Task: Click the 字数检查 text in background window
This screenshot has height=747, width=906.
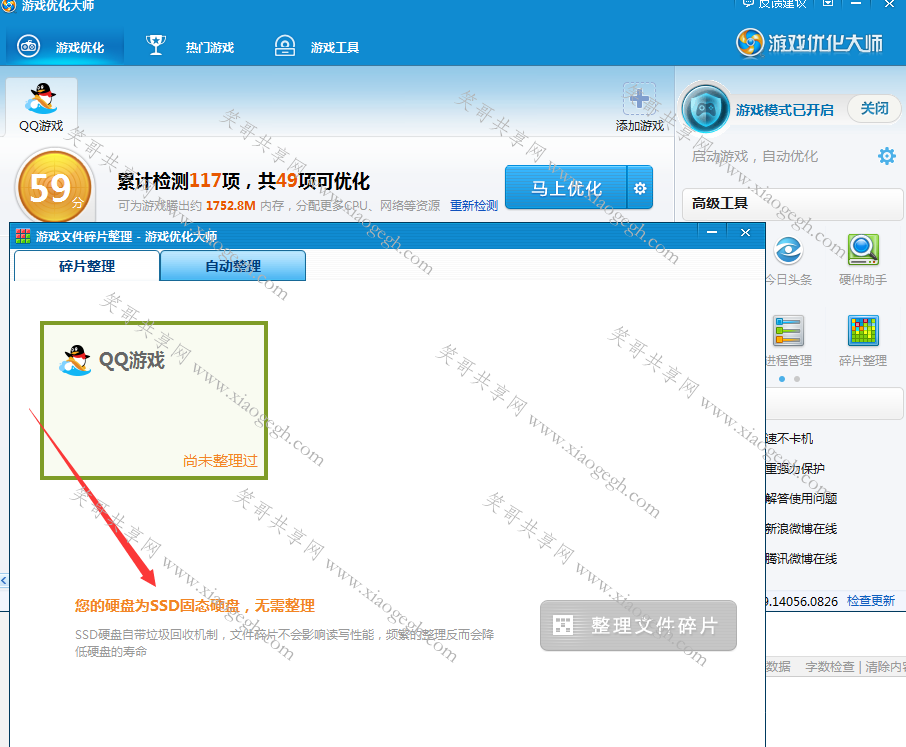Action: pos(830,667)
